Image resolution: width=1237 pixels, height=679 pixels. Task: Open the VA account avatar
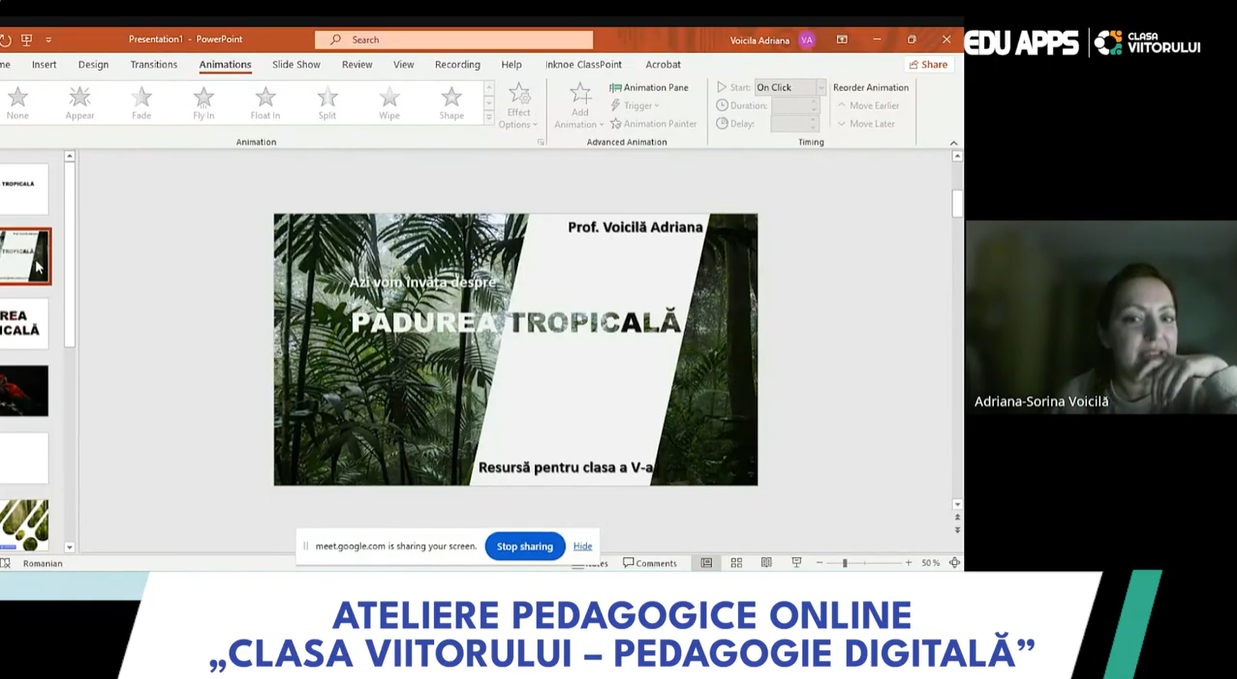807,40
